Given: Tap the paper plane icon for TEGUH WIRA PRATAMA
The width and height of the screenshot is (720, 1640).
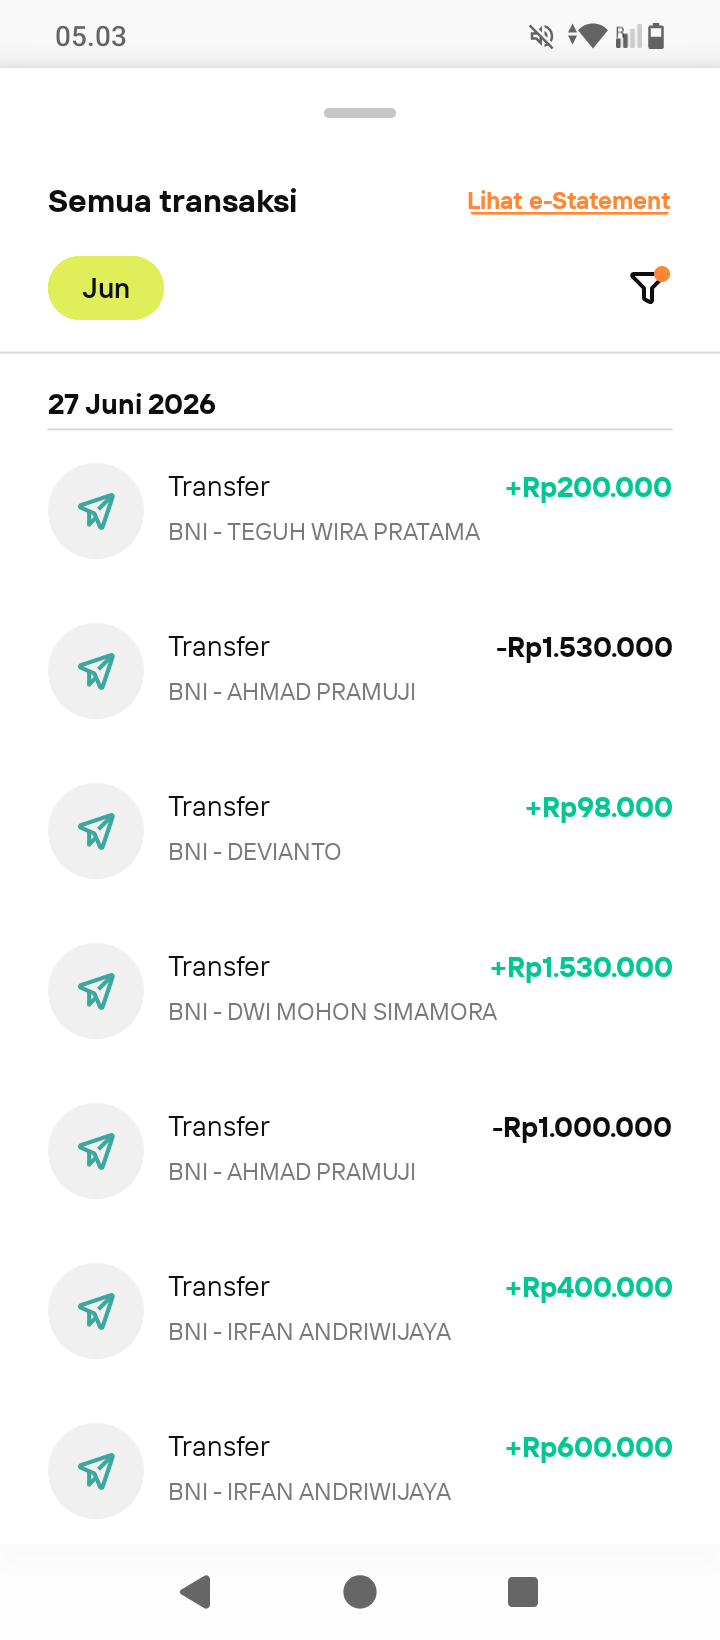Looking at the screenshot, I should (96, 511).
